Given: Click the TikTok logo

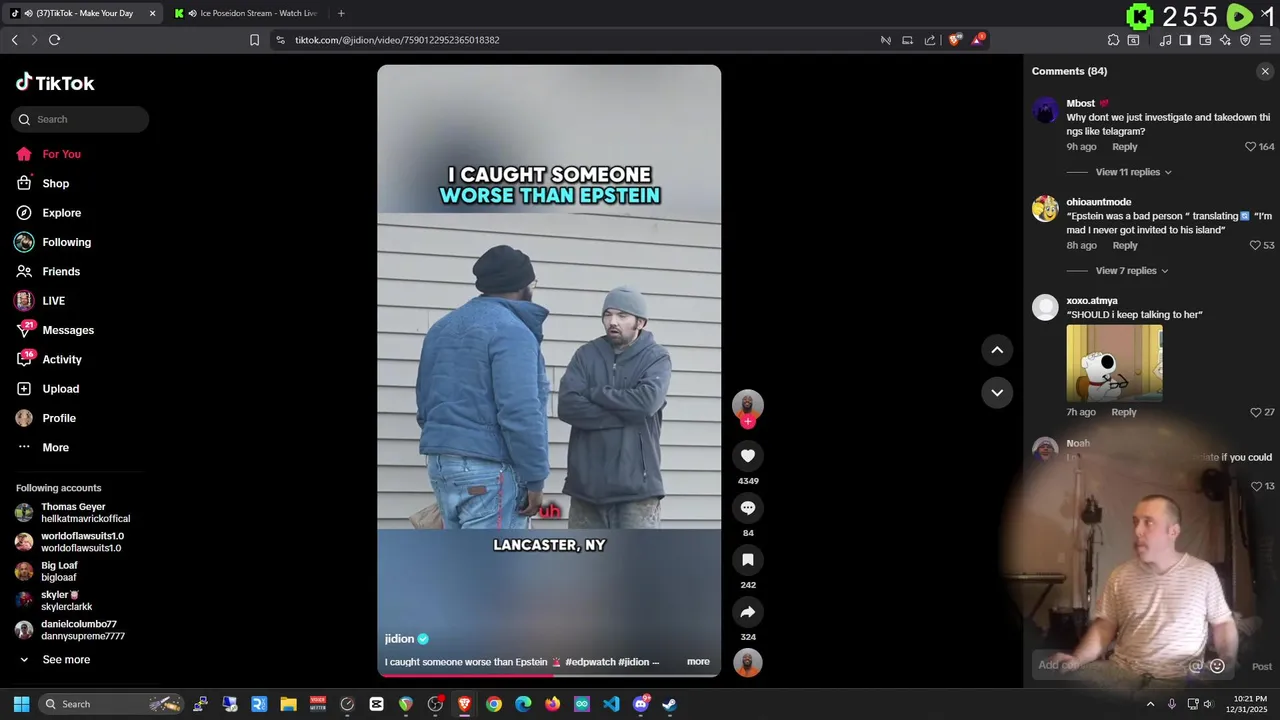Looking at the screenshot, I should (x=55, y=83).
